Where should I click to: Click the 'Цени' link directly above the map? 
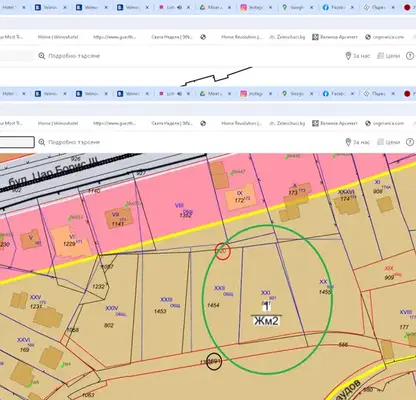click(x=389, y=142)
